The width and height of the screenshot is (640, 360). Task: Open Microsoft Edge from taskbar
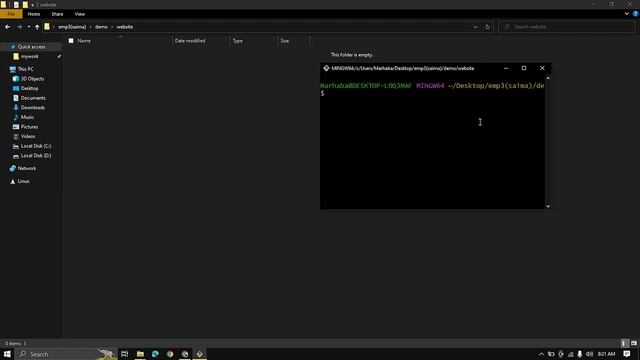pos(155,354)
